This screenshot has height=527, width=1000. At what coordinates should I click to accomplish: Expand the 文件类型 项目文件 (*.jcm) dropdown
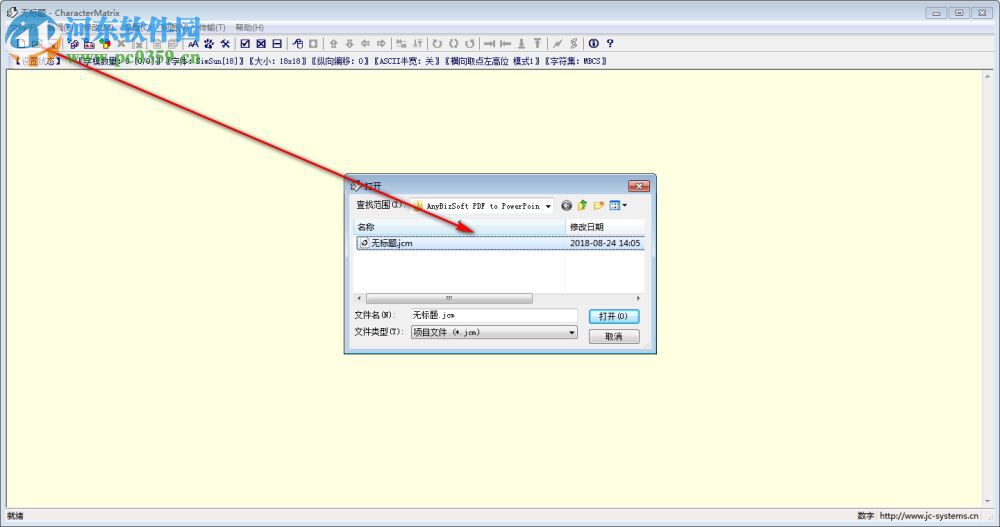click(571, 332)
